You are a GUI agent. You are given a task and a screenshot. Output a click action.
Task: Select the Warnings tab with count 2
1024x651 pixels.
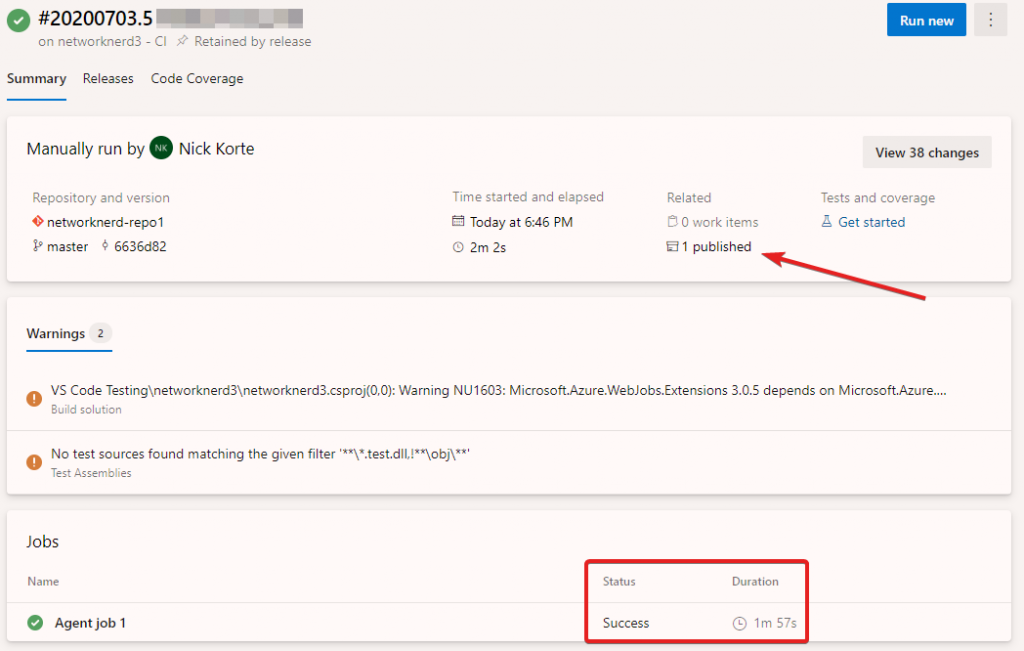tap(69, 334)
